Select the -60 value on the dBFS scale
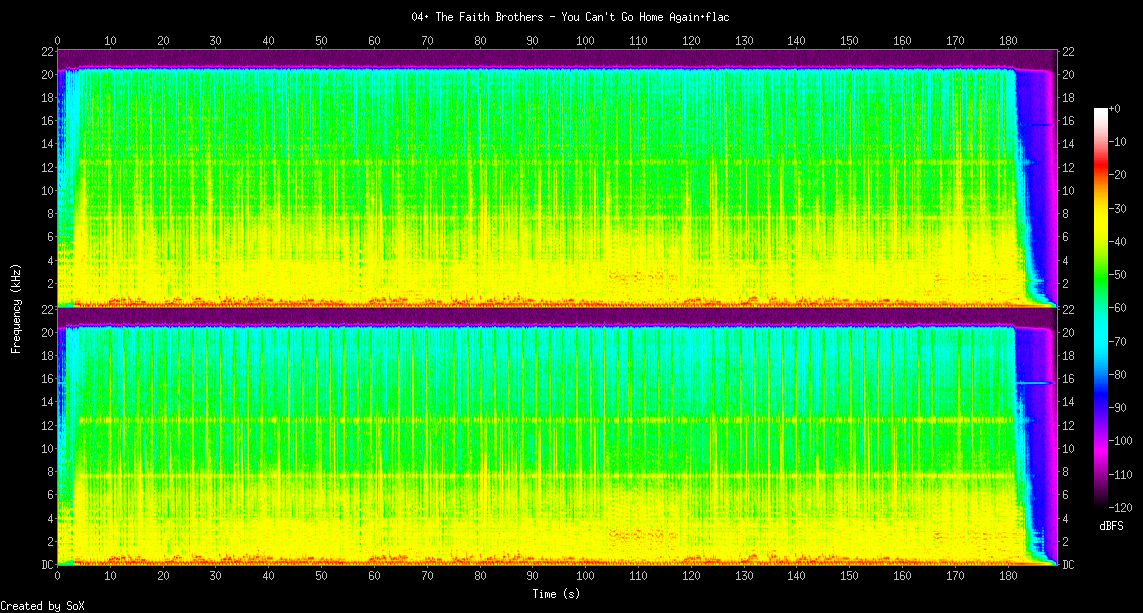This screenshot has height=613, width=1143. point(1119,307)
